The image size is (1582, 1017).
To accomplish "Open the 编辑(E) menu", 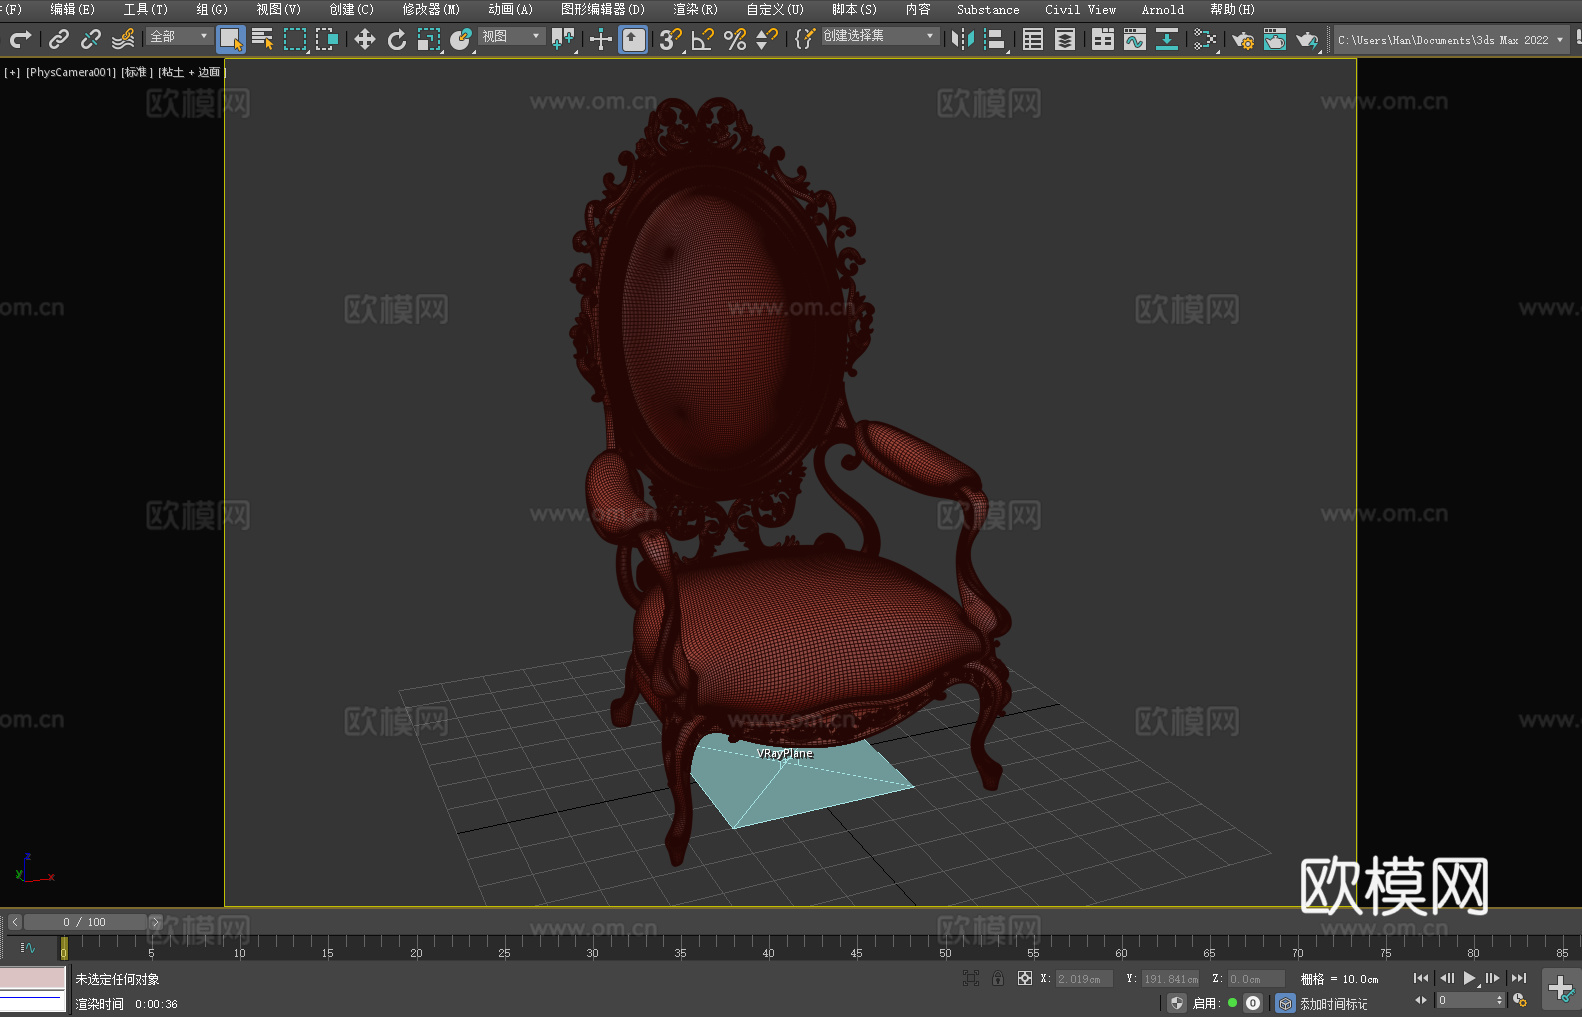I will tap(72, 9).
